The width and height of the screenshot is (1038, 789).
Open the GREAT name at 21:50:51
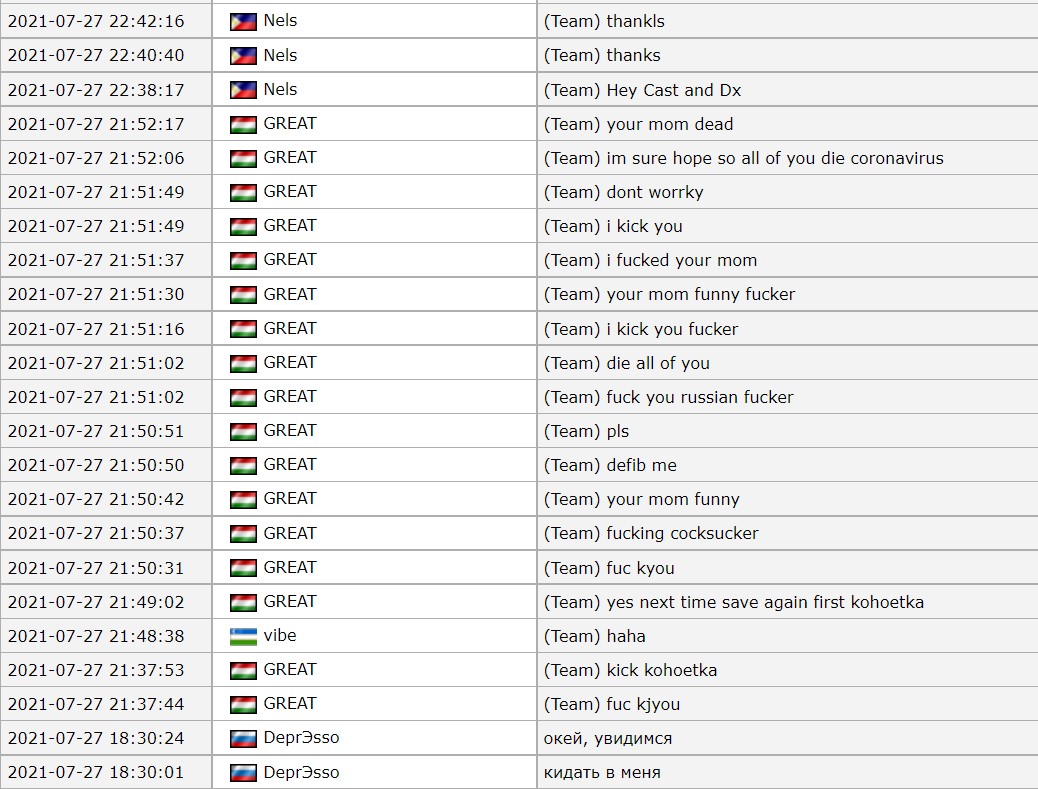(x=290, y=431)
